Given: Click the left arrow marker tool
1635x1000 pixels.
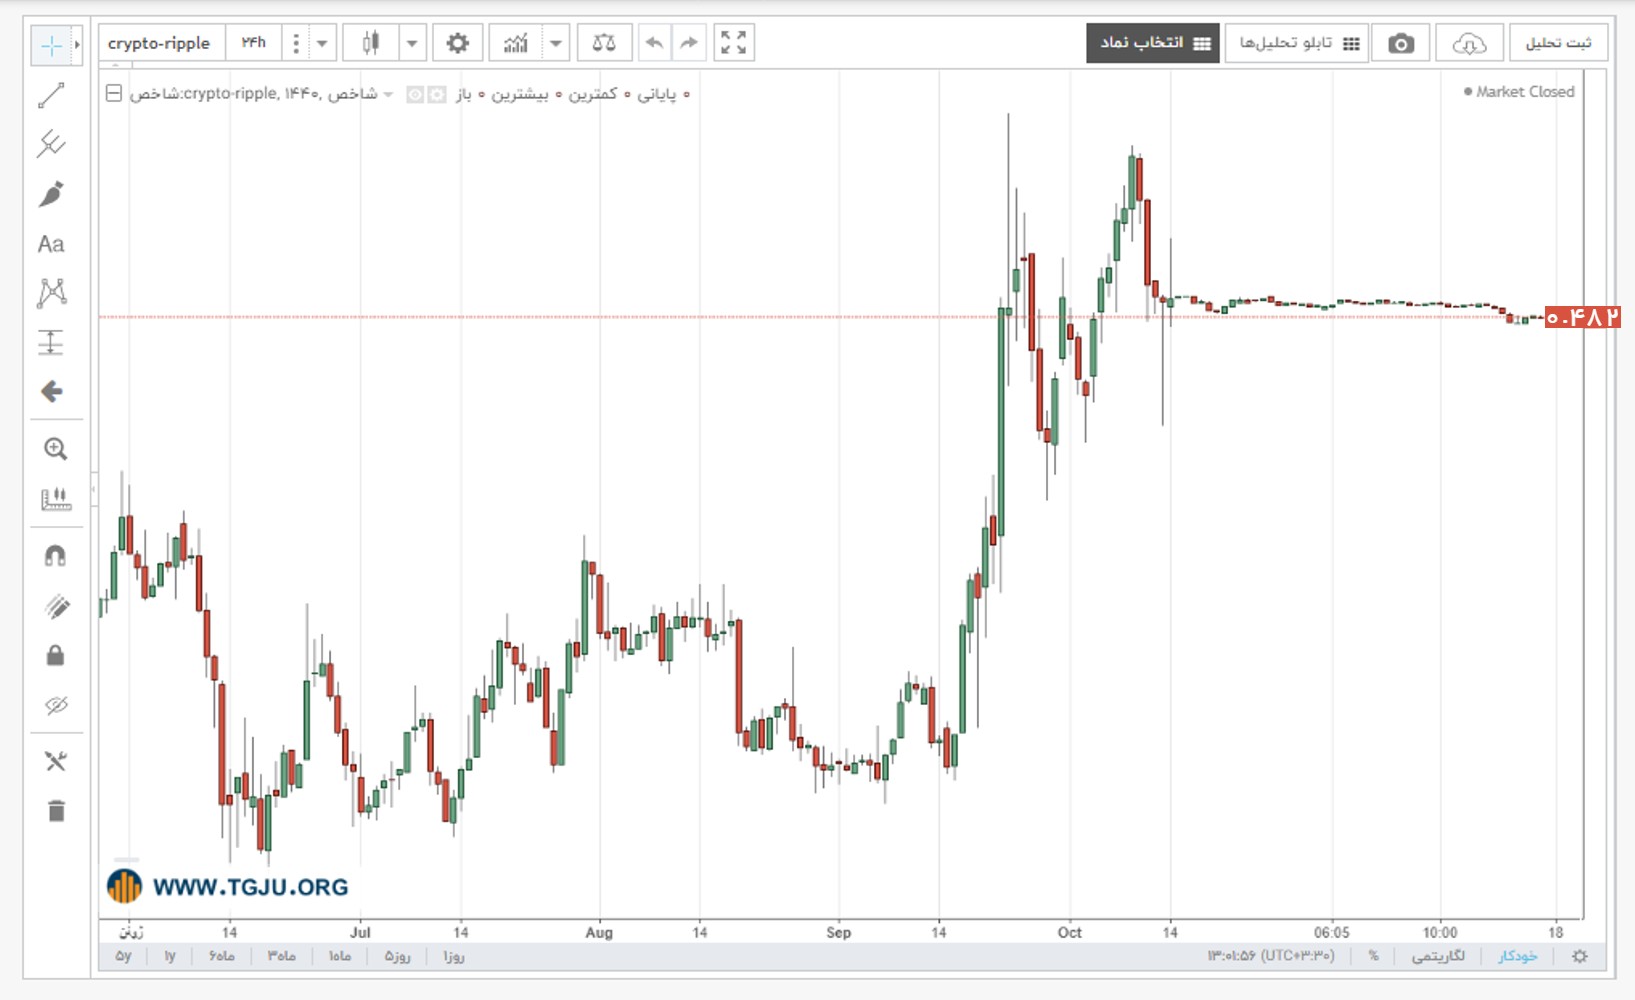Looking at the screenshot, I should pos(51,391).
